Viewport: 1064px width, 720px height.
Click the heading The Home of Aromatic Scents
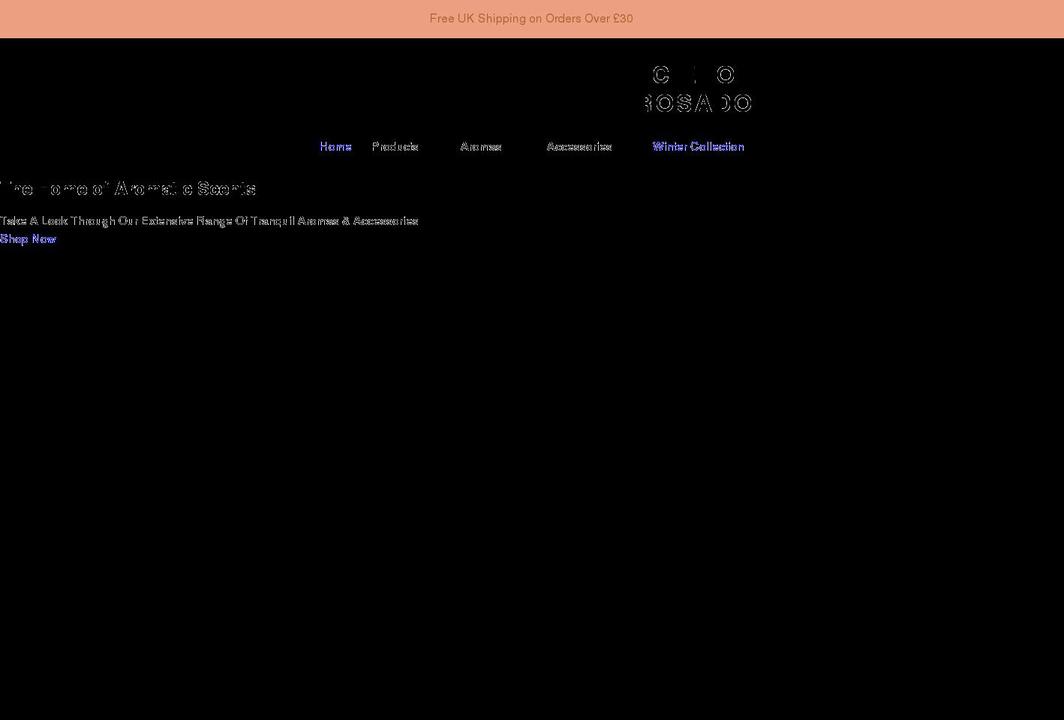tap(128, 187)
